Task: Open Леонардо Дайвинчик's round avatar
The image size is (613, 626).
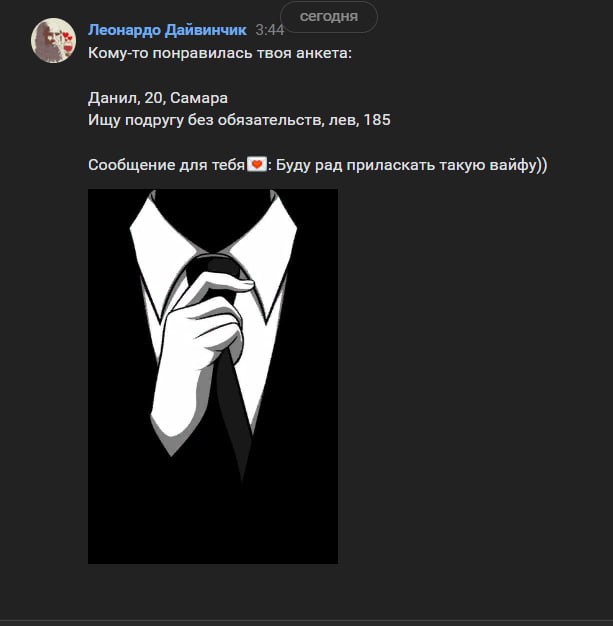Action: click(x=53, y=40)
